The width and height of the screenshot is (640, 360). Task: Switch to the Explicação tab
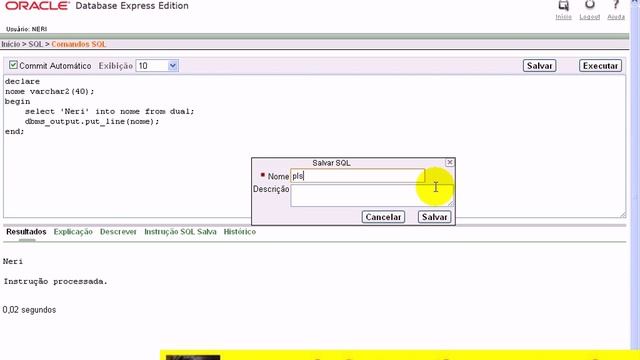(73, 232)
